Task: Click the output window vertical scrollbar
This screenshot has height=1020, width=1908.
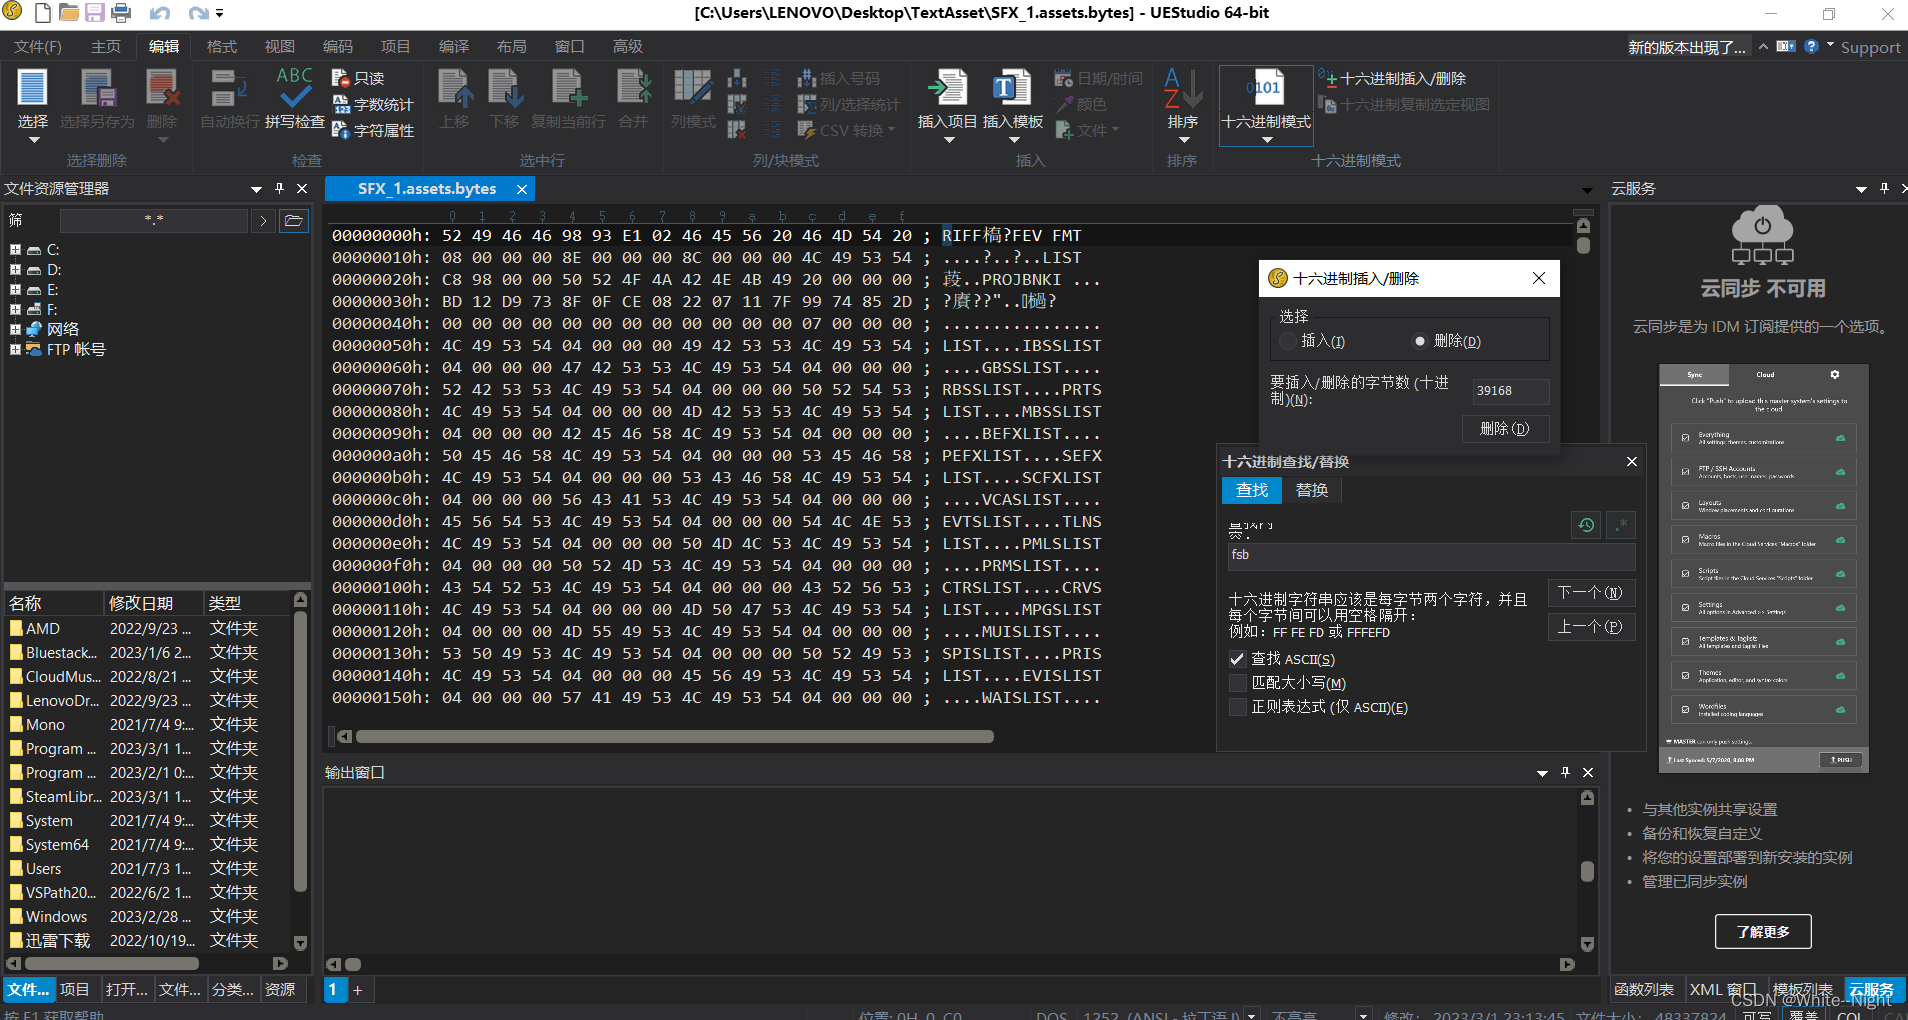Action: click(x=1587, y=871)
